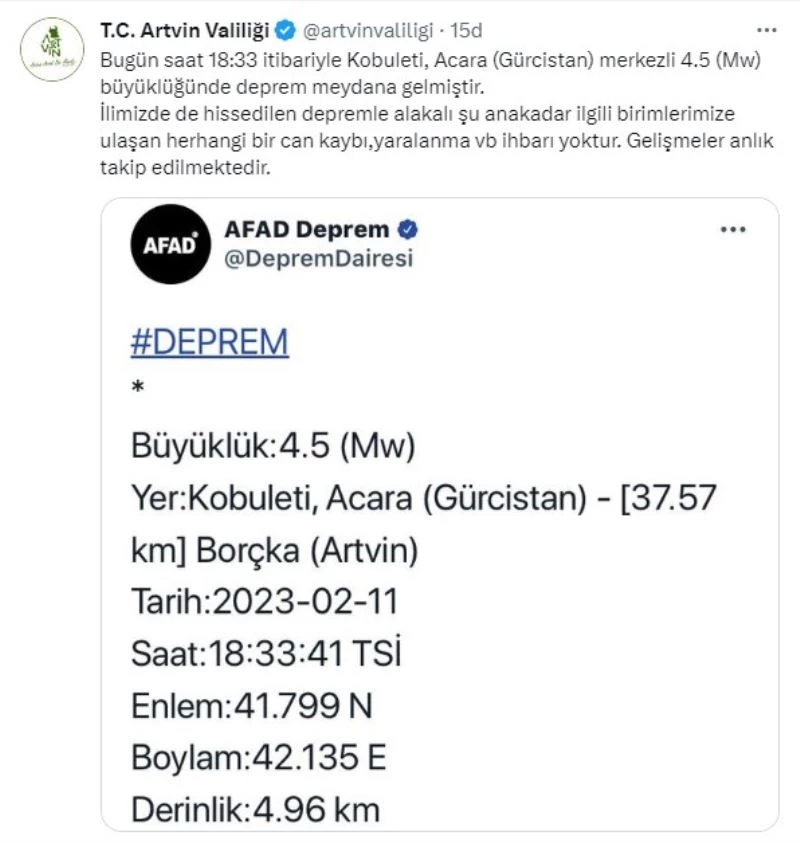Viewport: 800px width, 843px height.
Task: Click the tweet text starting "Bugün saat 18:33"
Action: click(x=430, y=60)
